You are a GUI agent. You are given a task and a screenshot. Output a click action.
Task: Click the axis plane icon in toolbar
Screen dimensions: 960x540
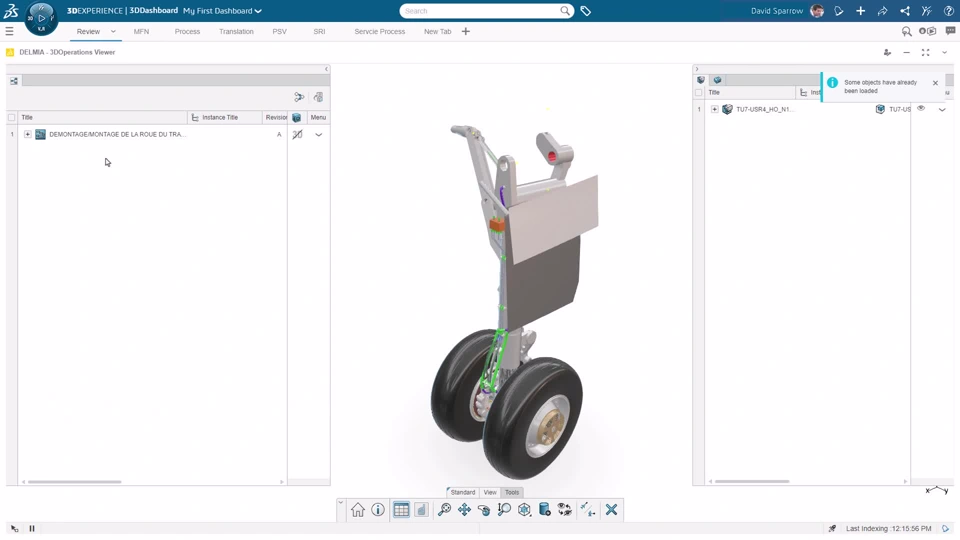588,509
